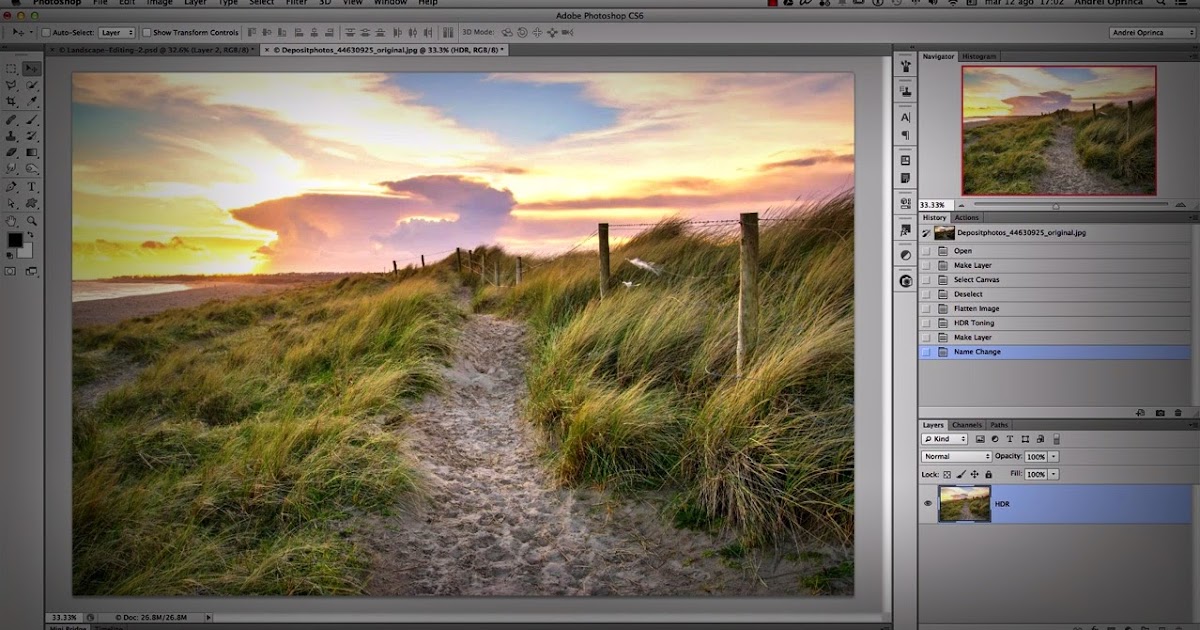Image resolution: width=1200 pixels, height=630 pixels.
Task: Select the Pen tool
Action: click(12, 186)
